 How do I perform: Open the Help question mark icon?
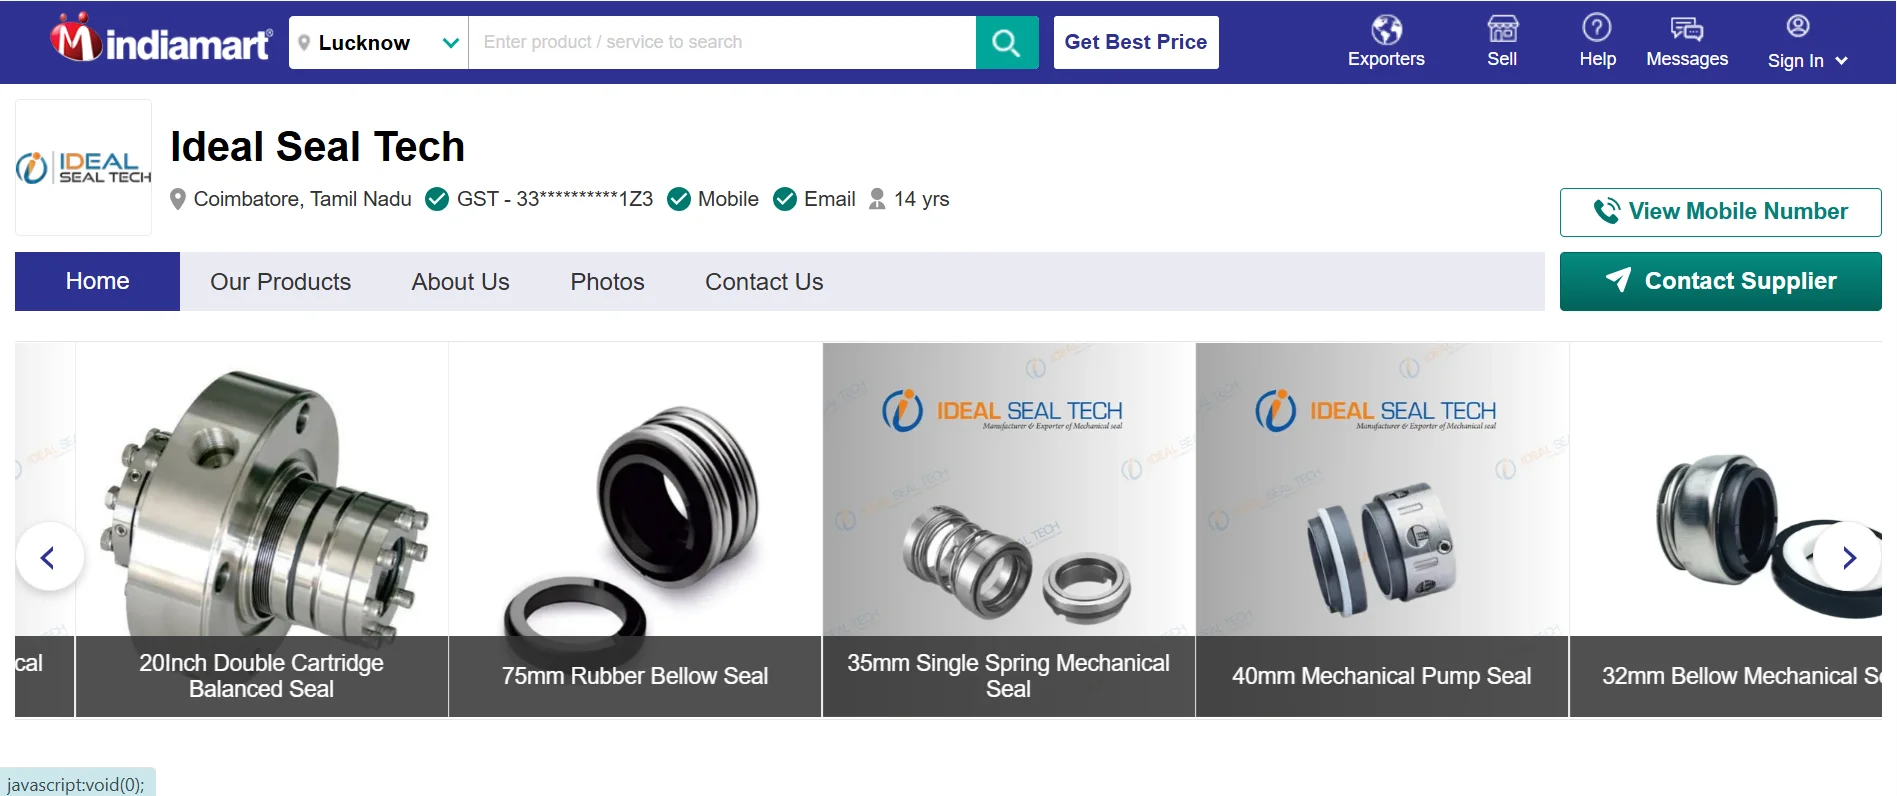click(x=1597, y=28)
